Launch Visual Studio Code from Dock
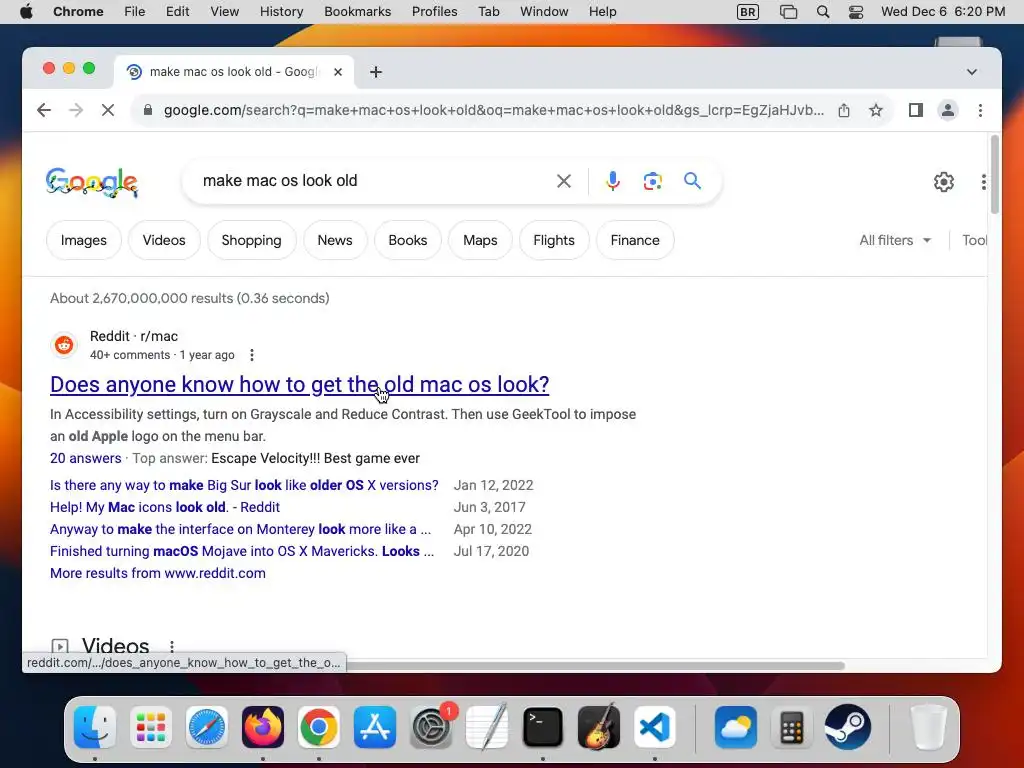 click(x=654, y=727)
